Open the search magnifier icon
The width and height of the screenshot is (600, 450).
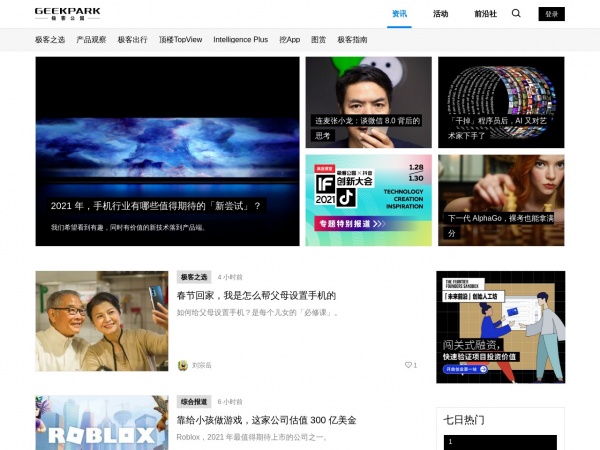coord(516,13)
